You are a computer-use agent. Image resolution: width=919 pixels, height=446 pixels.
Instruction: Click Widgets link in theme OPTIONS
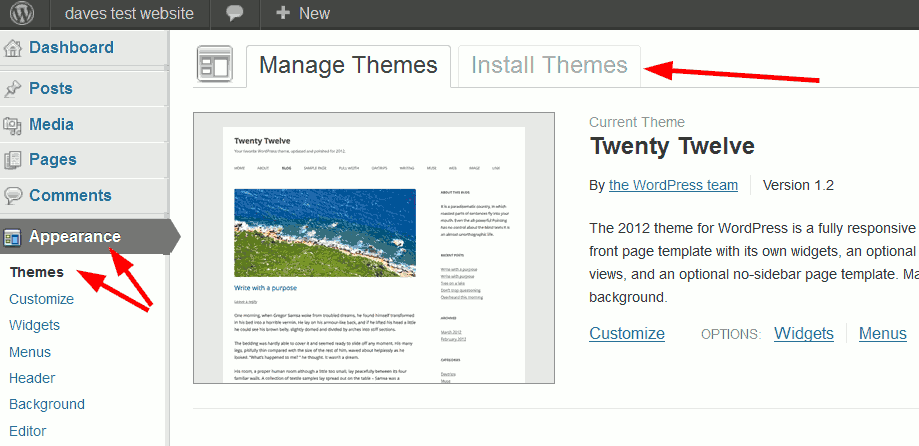(x=804, y=333)
